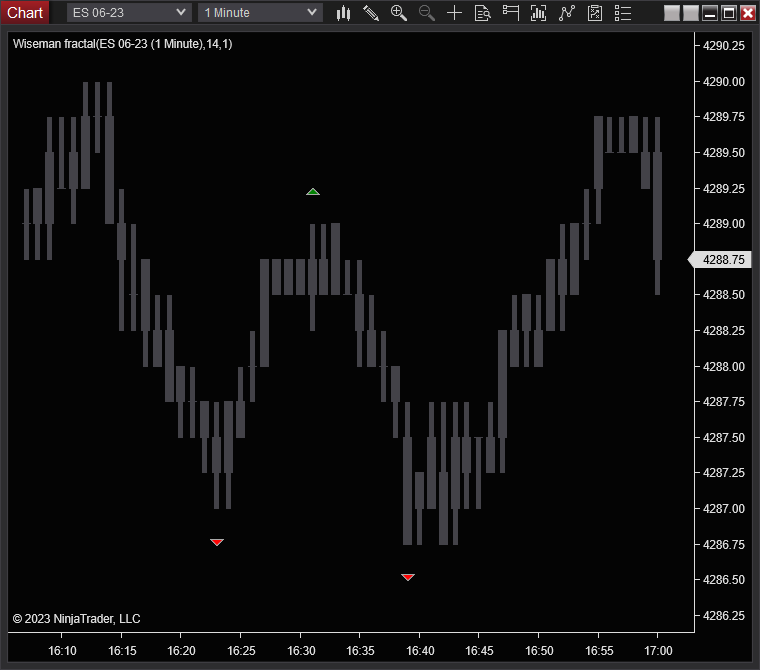
Task: Click the 4287.00 price axis label
Action: pos(724,509)
